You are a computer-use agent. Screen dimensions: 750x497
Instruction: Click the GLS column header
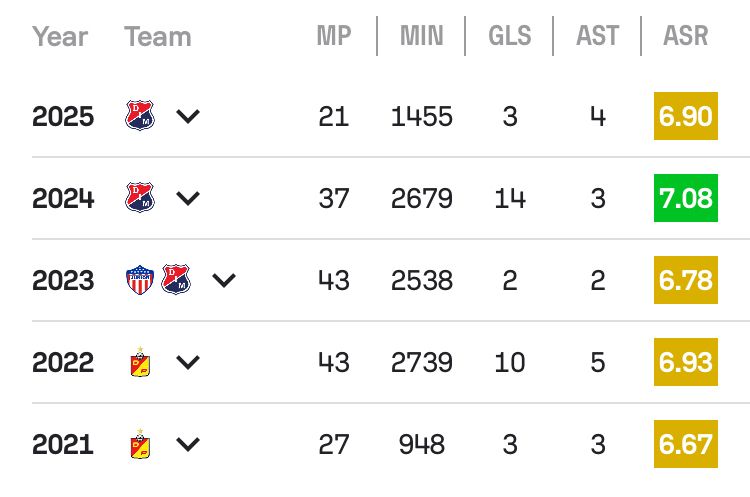[x=509, y=37]
